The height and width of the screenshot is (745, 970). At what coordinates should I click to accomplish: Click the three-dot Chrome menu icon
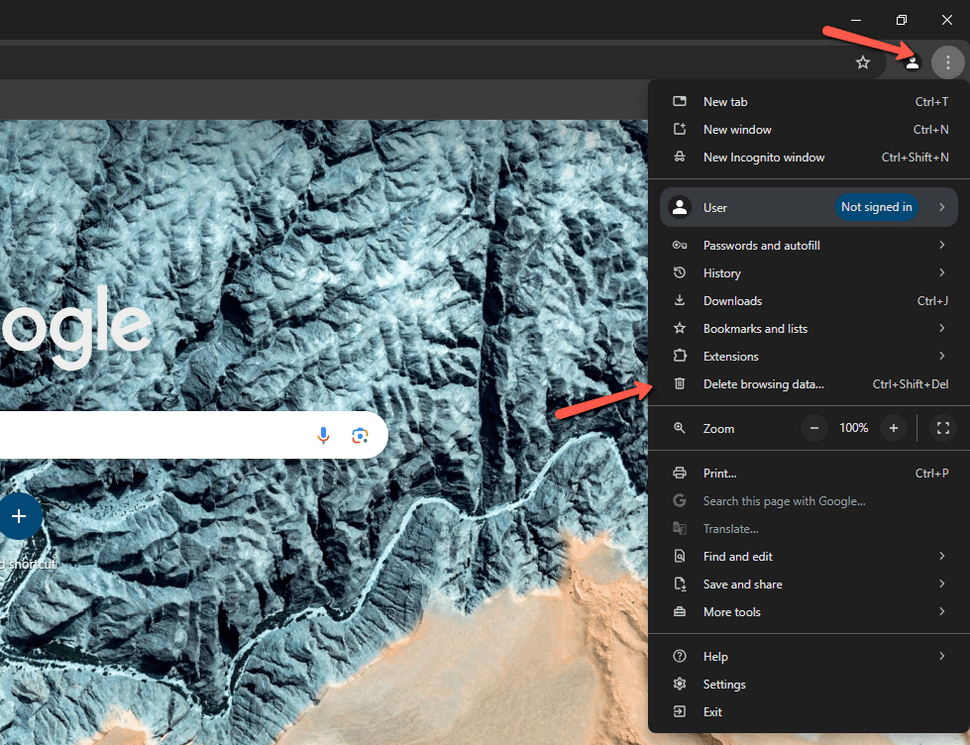[x=947, y=62]
